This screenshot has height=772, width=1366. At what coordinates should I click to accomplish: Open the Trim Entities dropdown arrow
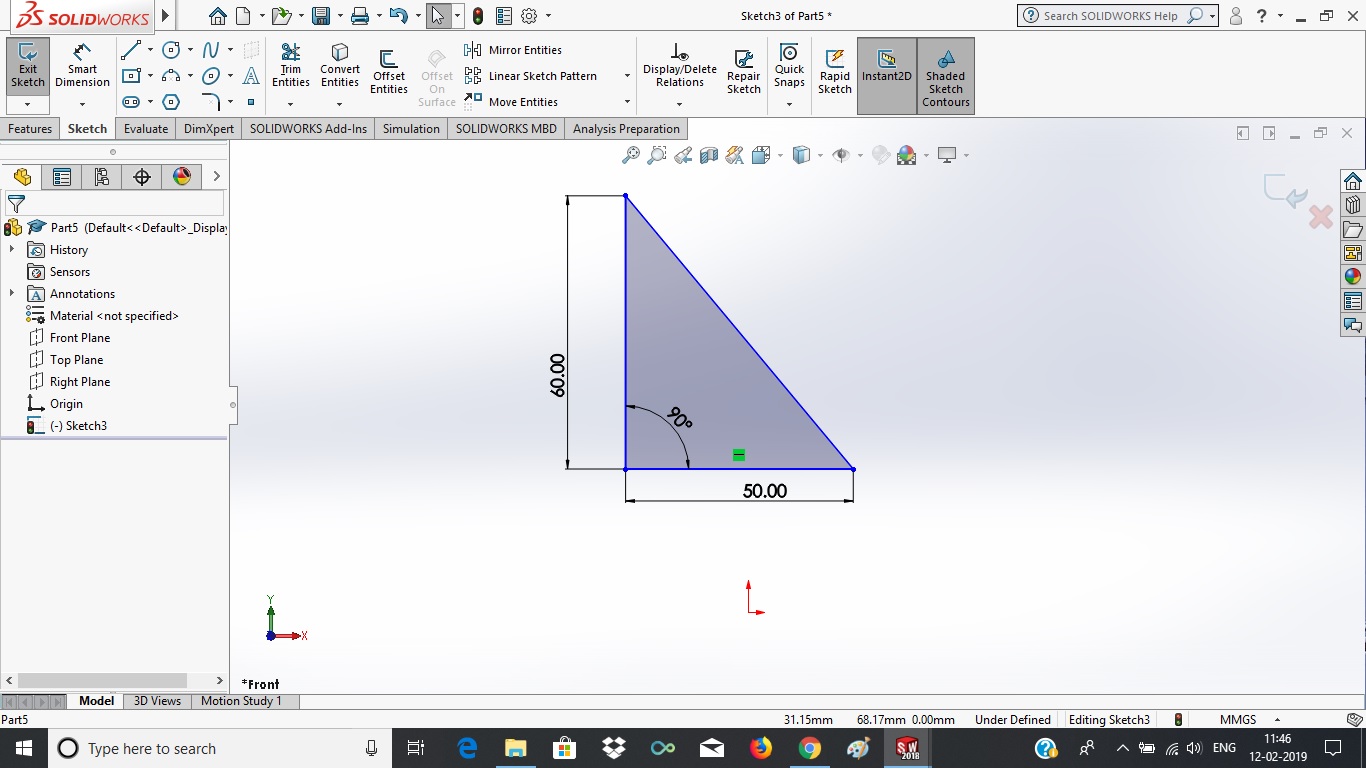291,104
